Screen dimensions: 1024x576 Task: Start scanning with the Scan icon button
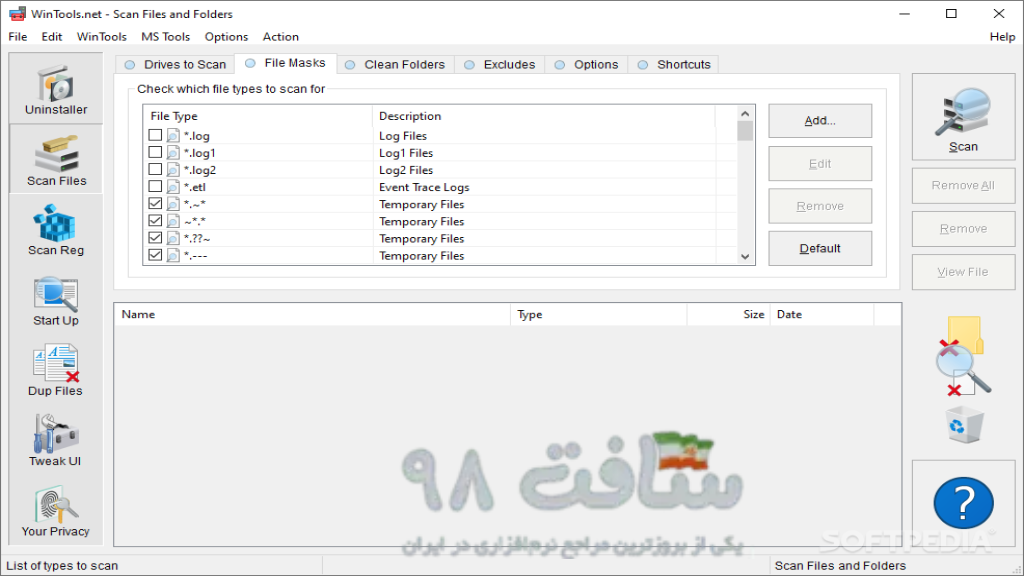[x=963, y=117]
